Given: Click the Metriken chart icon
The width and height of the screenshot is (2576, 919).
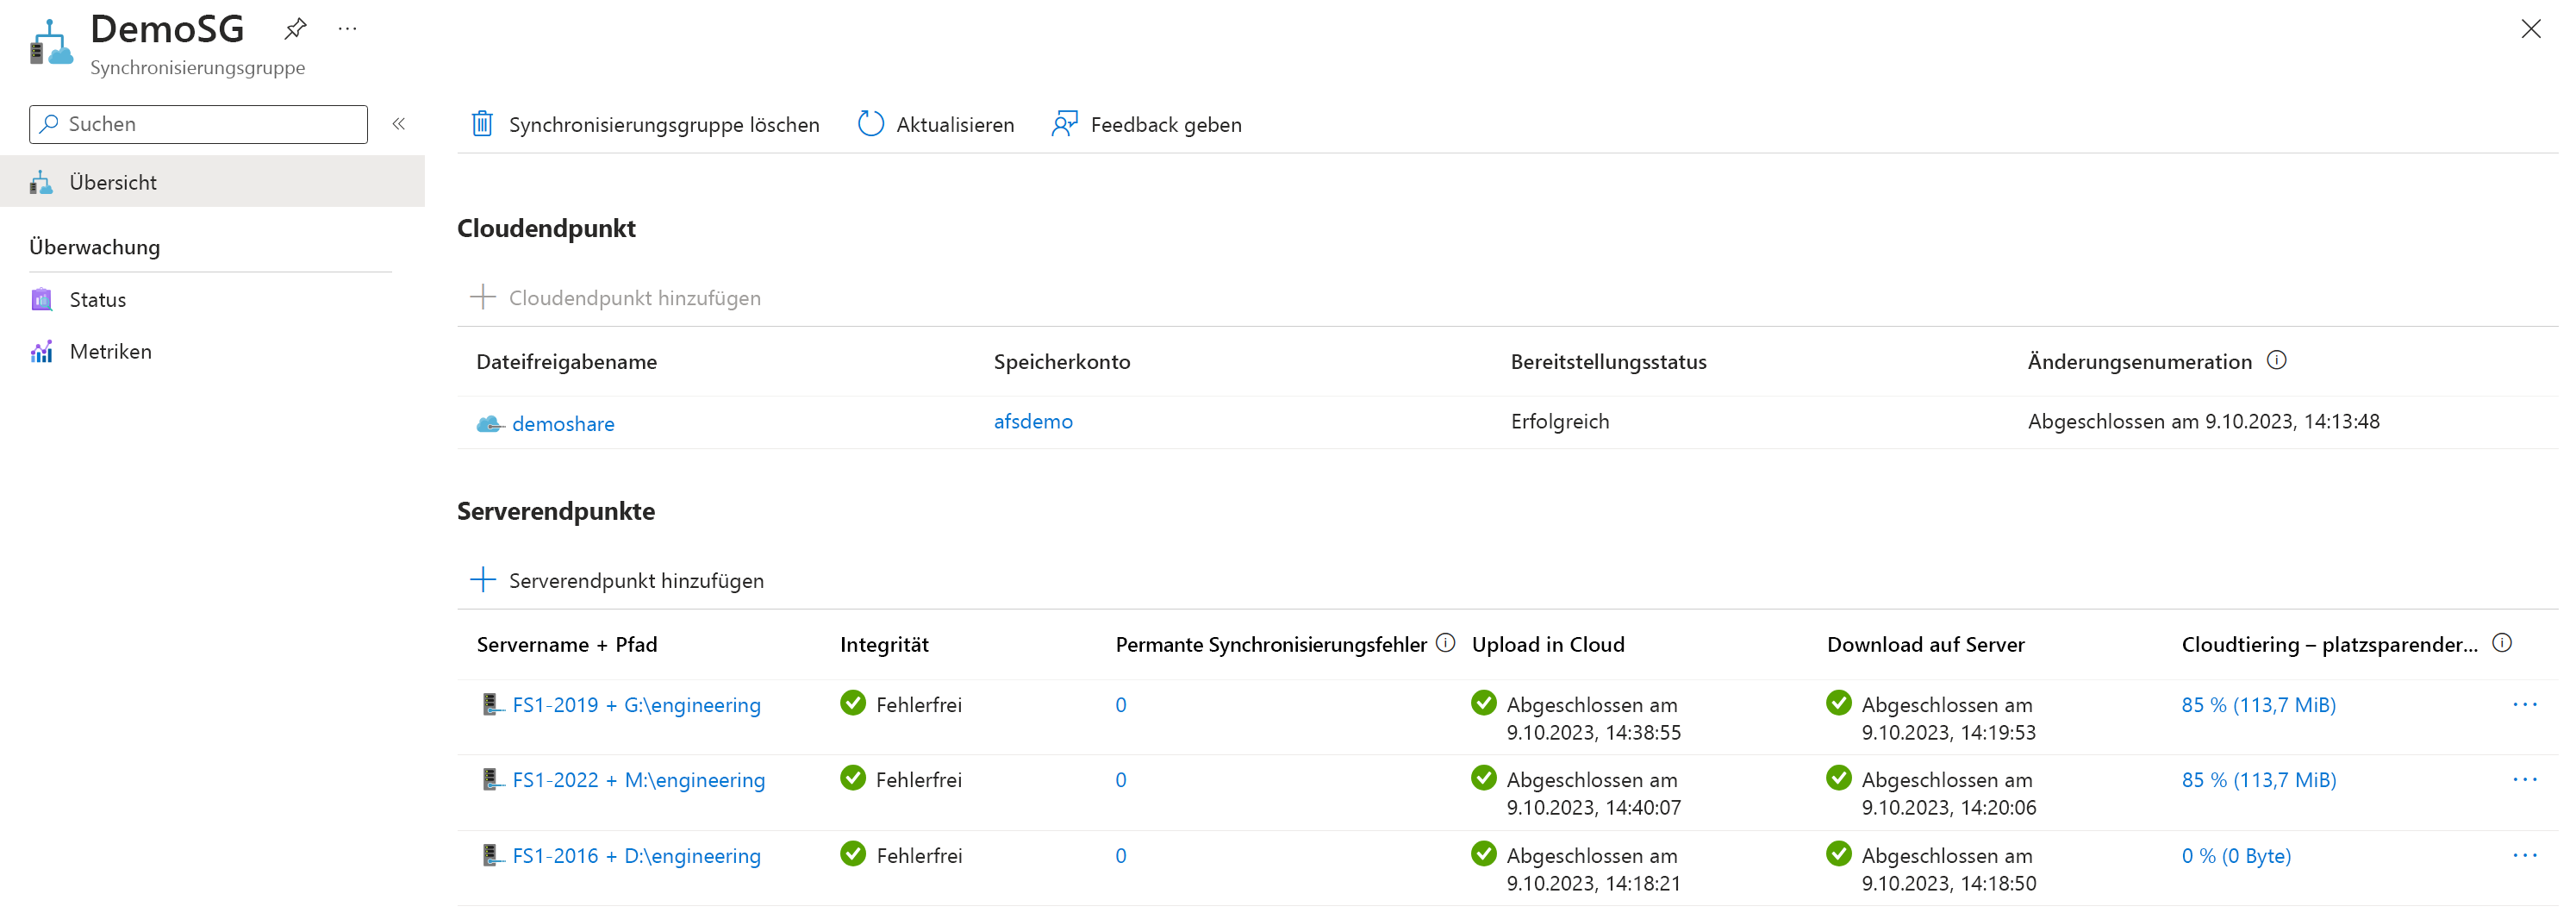Looking at the screenshot, I should coord(41,352).
